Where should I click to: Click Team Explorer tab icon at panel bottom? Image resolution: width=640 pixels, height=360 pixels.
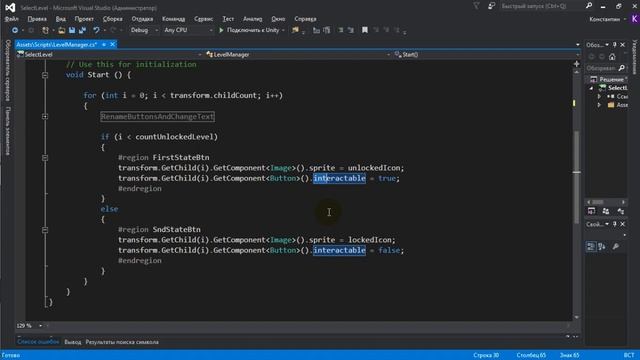point(606,211)
